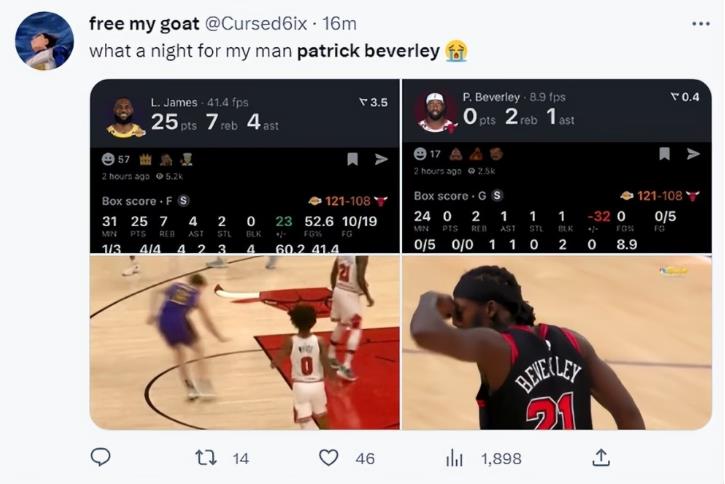Viewport: 725px width, 484px height.
Task: View tweet analytics showing 1,898 views
Action: tap(454, 458)
